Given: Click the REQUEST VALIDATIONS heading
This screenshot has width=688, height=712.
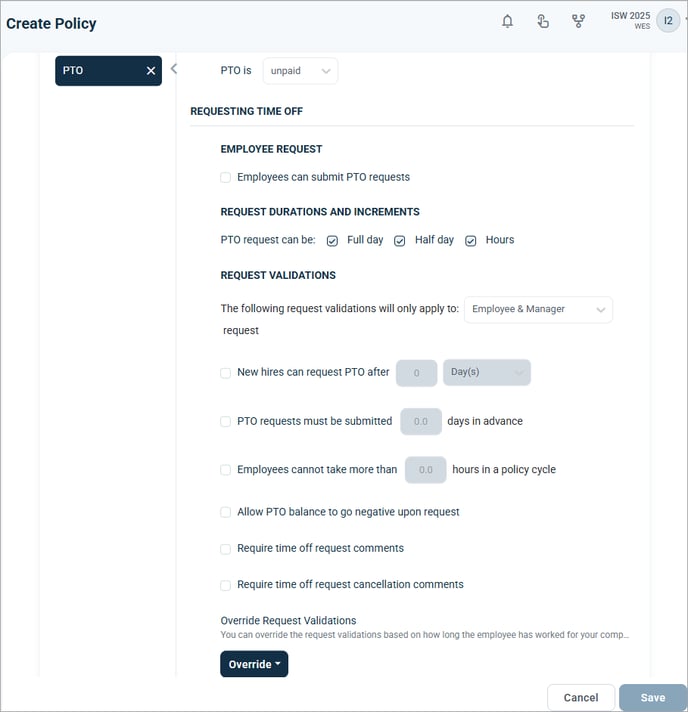Looking at the screenshot, I should click(x=278, y=275).
